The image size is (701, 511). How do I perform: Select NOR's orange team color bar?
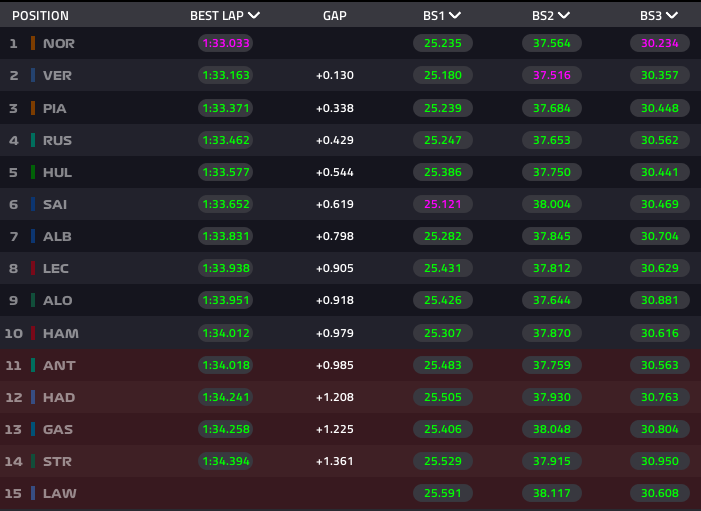point(33,44)
